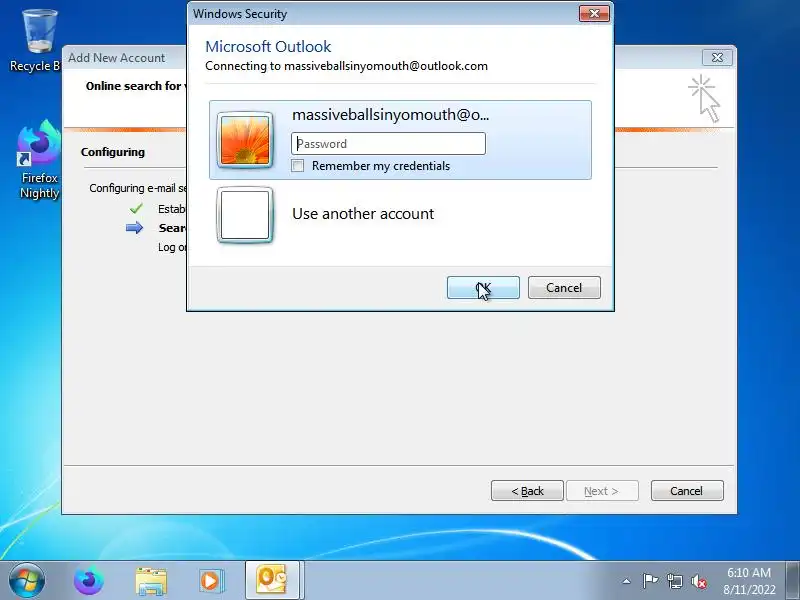
Task: Enable Remember my credentials checkbox
Action: point(297,166)
